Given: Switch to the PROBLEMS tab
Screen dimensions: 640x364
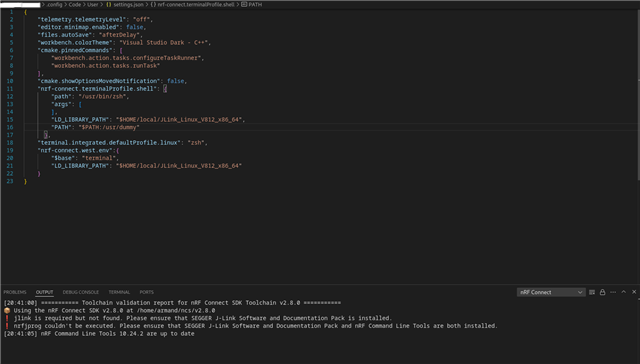Looking at the screenshot, I should (15, 292).
